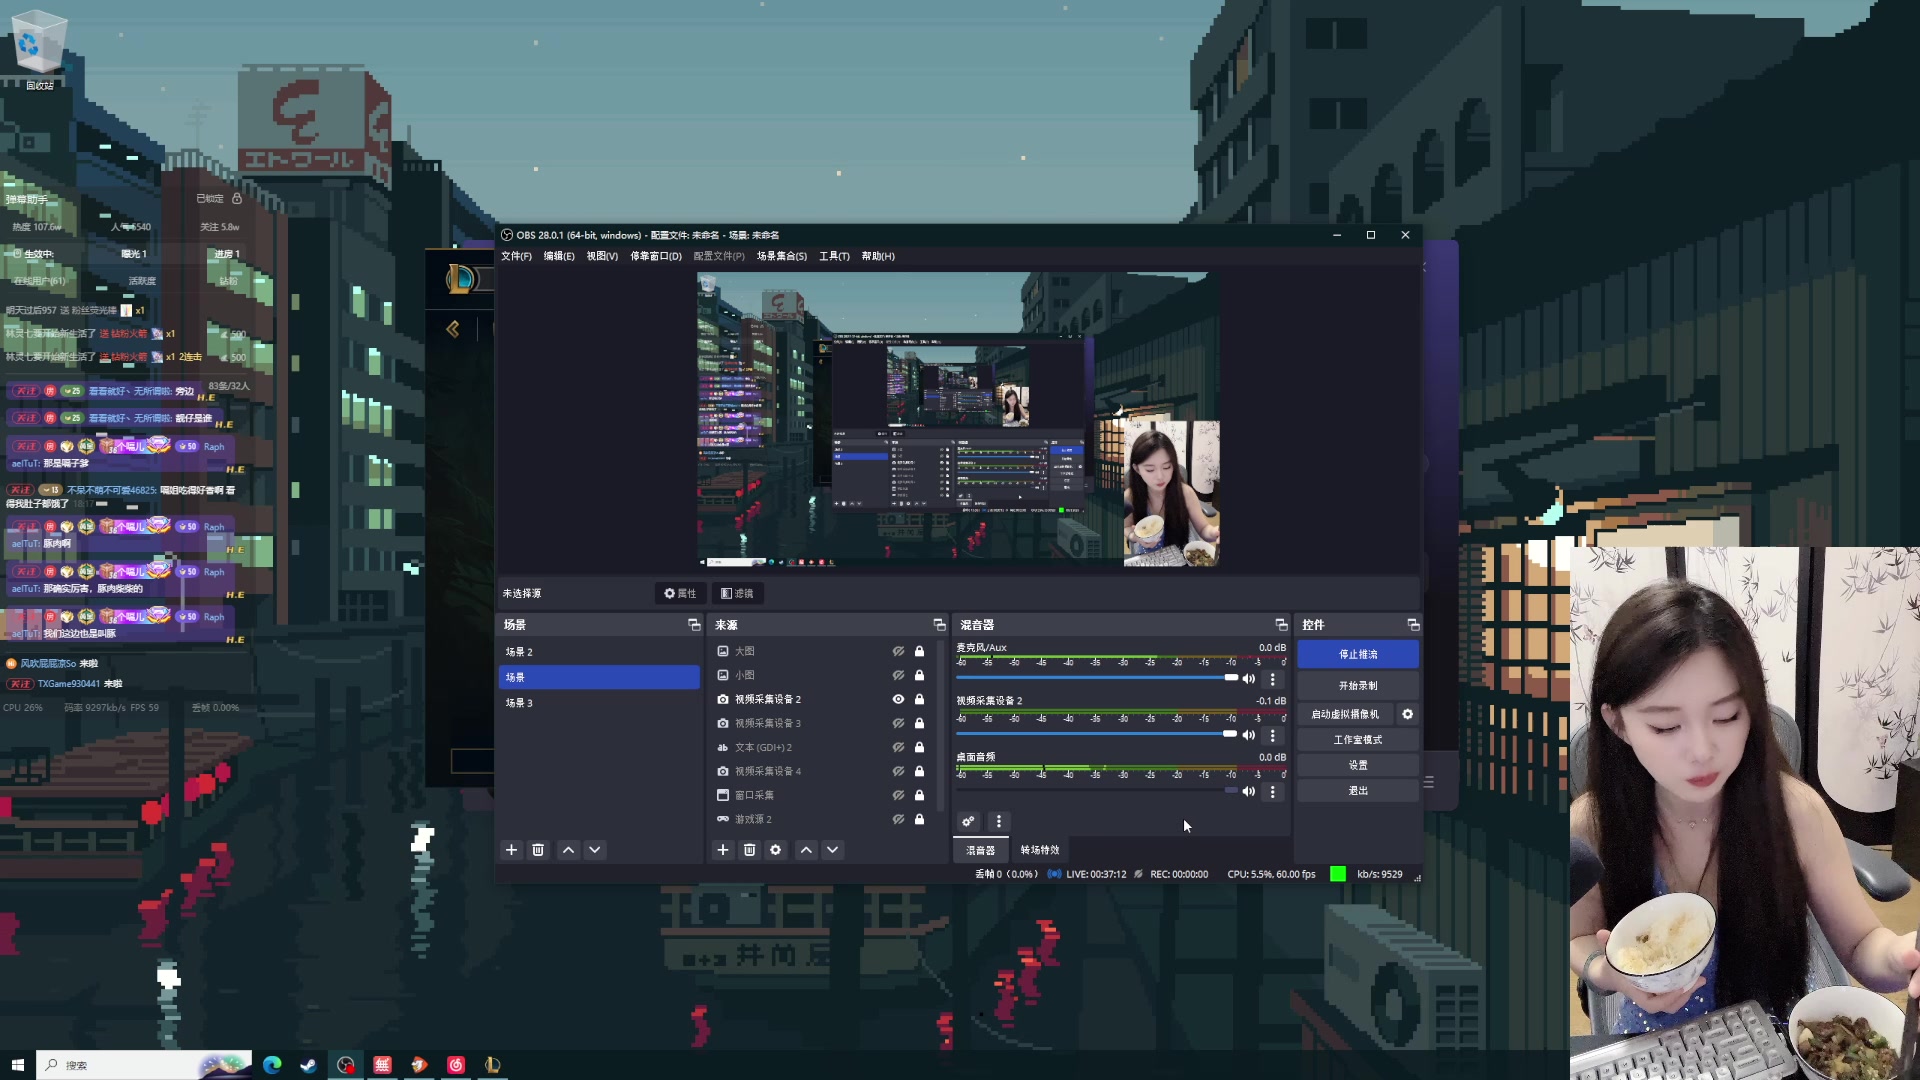
Task: Mute the 视频采集设备 2 mixer speaker icon
Action: point(1249,735)
